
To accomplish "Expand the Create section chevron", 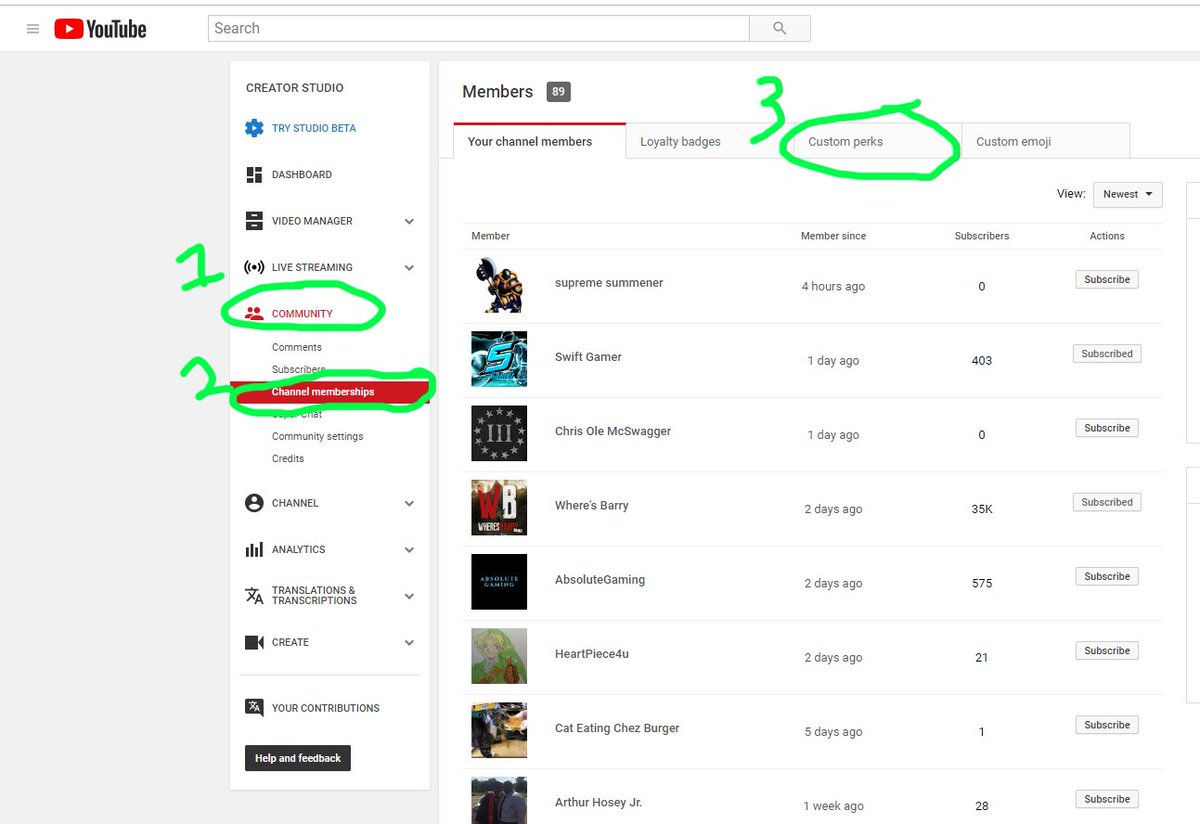I will tap(409, 643).
